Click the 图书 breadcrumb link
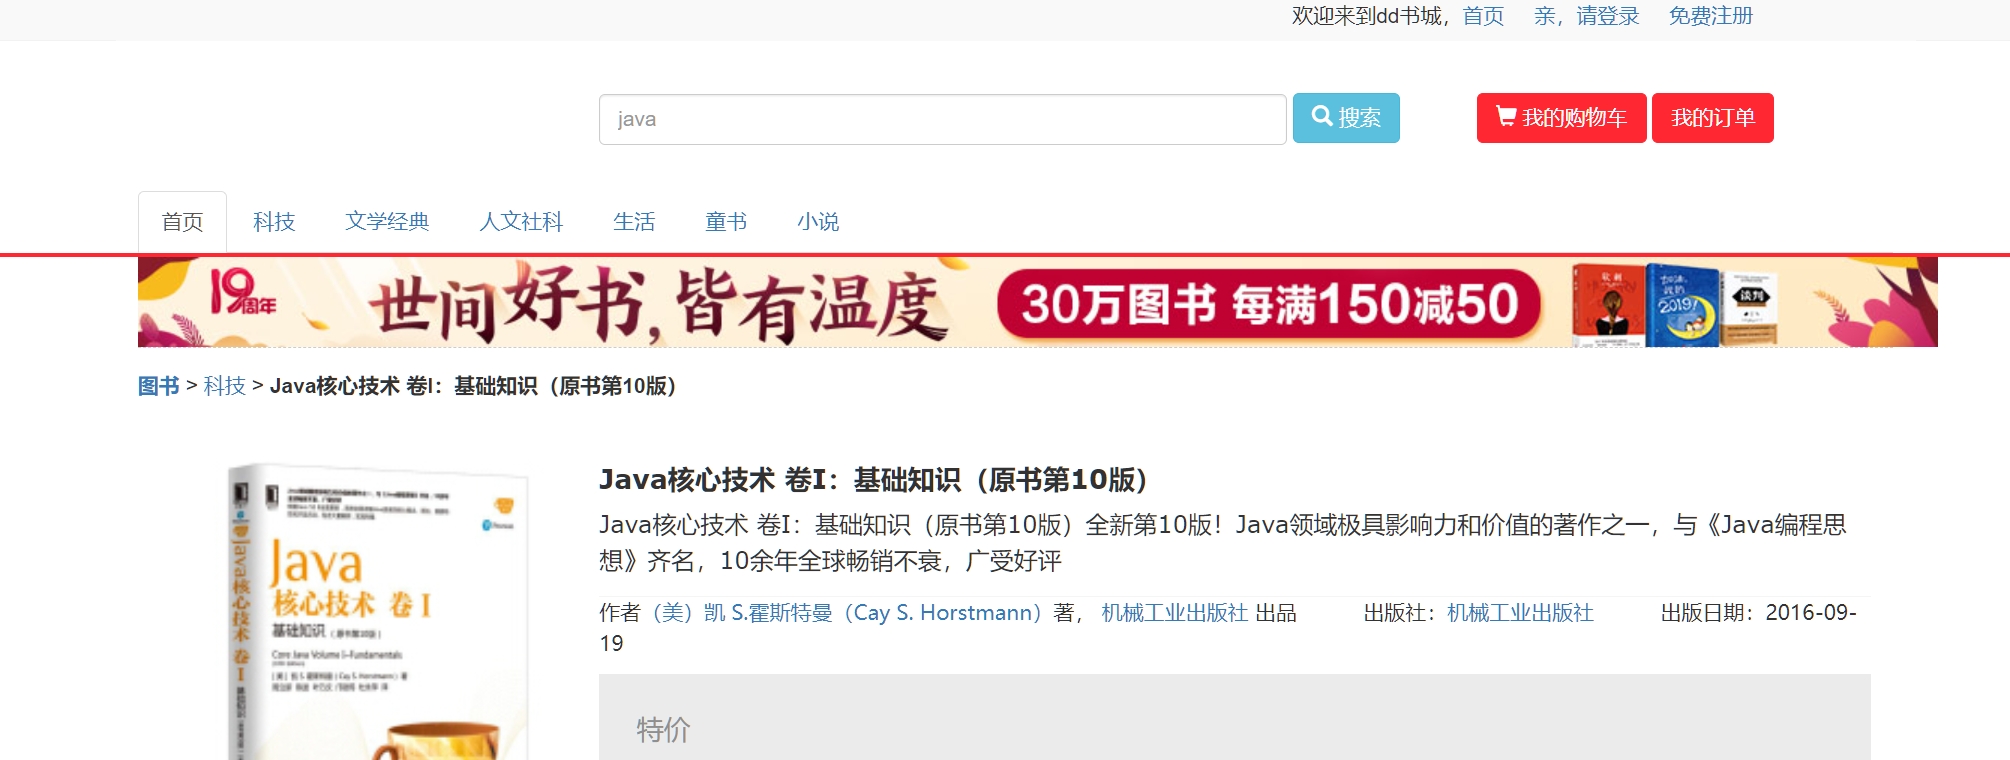The width and height of the screenshot is (2010, 760). [159, 386]
